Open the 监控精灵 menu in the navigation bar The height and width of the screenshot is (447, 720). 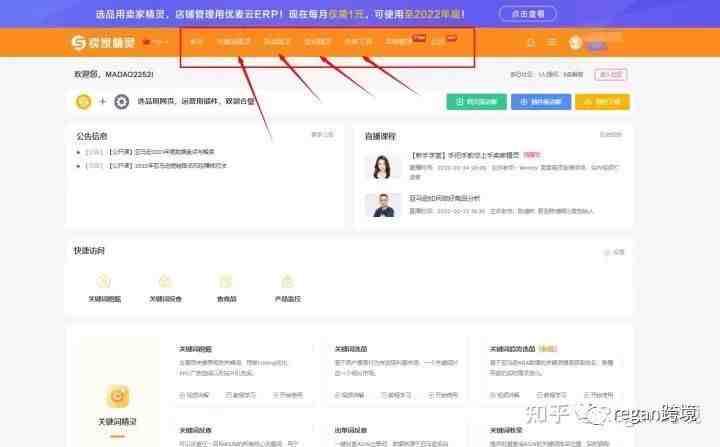click(x=318, y=42)
